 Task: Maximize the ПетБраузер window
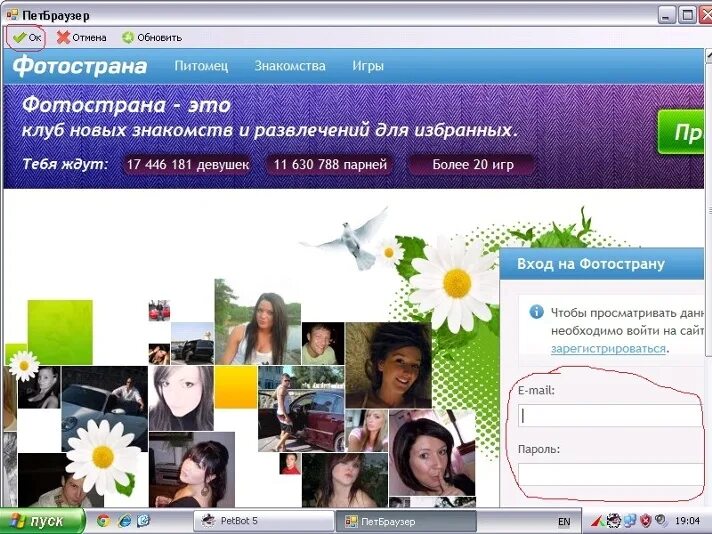coord(687,15)
